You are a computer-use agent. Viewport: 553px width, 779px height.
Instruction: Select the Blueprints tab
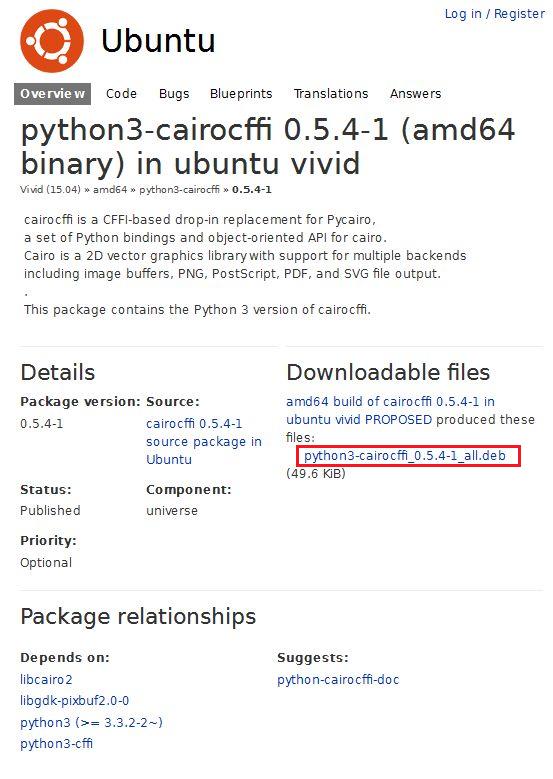coord(241,94)
